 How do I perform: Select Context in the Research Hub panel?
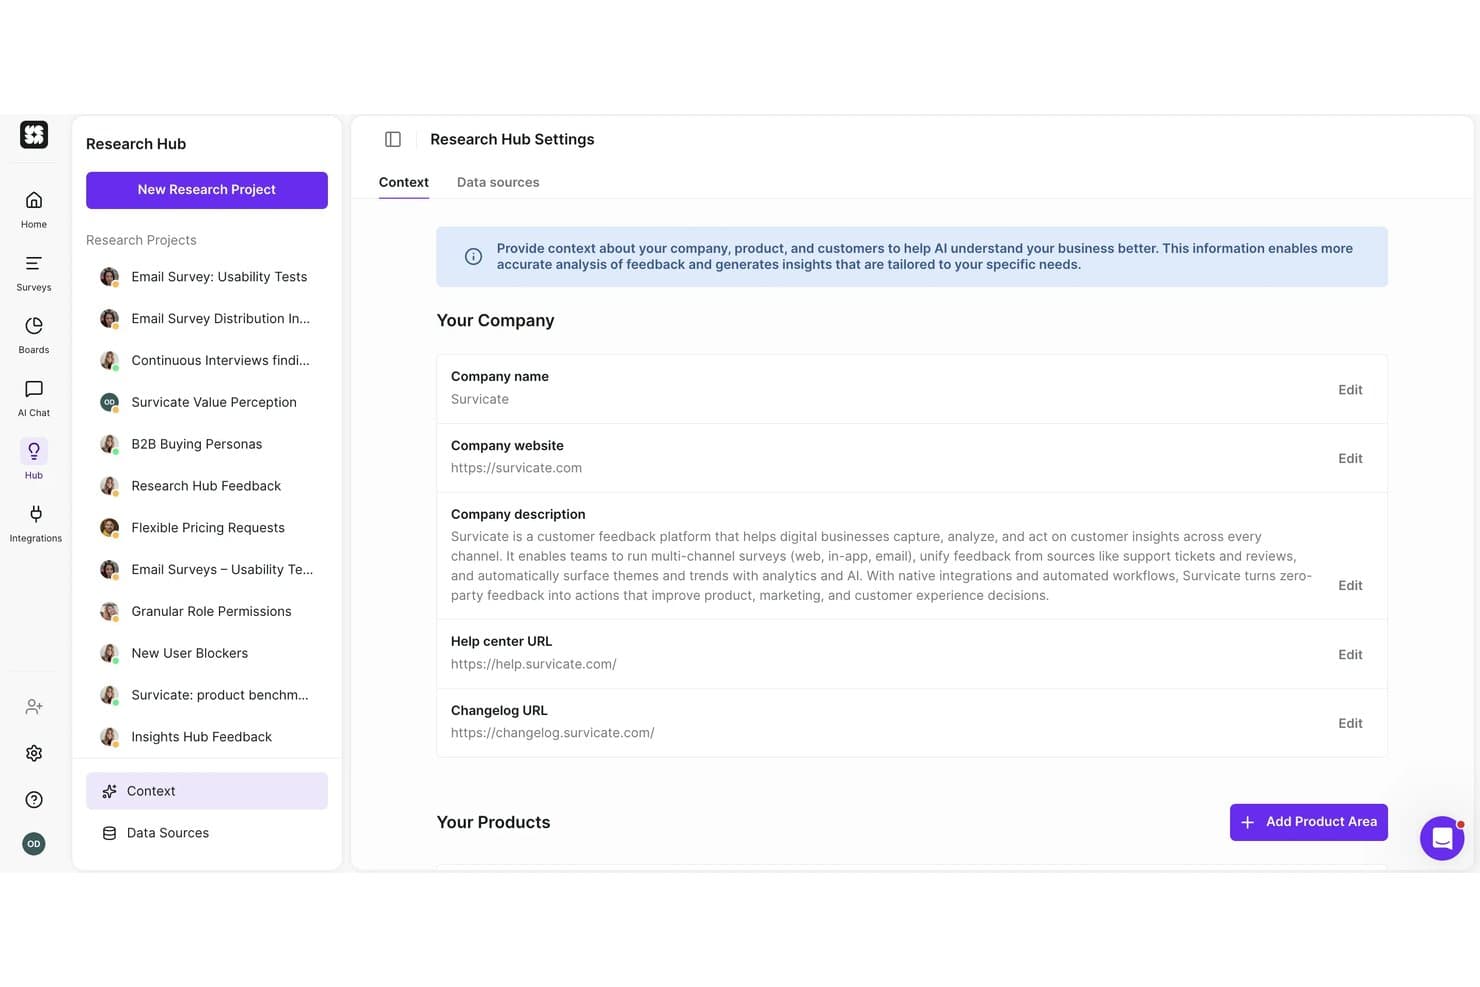(x=207, y=791)
